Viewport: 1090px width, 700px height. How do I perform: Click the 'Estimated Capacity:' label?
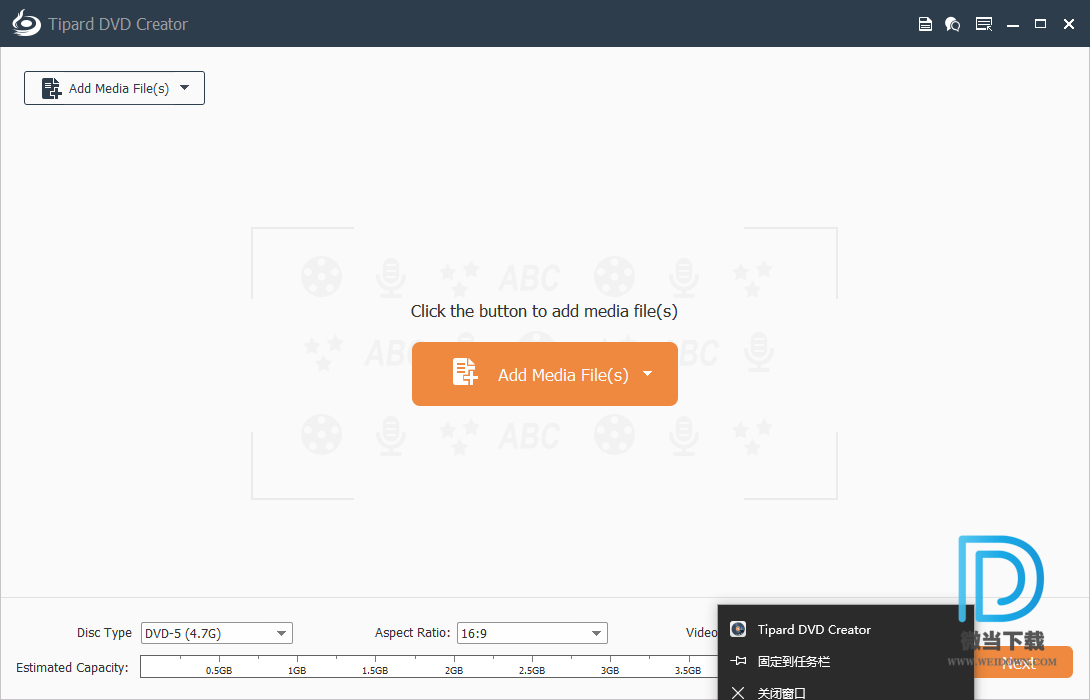tap(72, 667)
